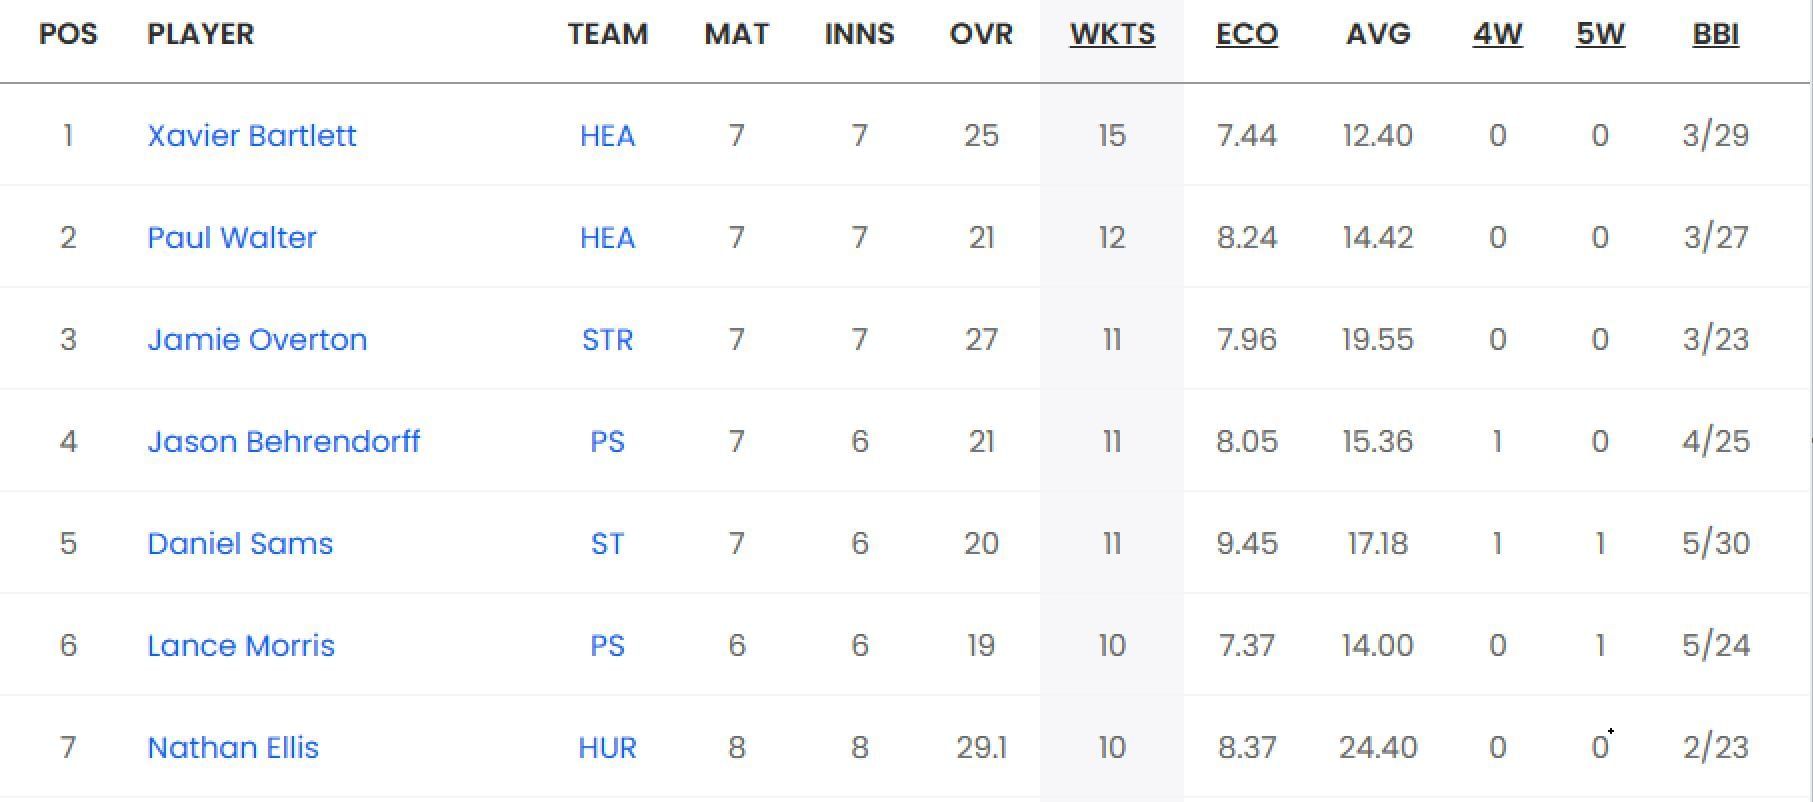Sort by BBI column header
Viewport: 1813px width, 802px height.
[1715, 34]
